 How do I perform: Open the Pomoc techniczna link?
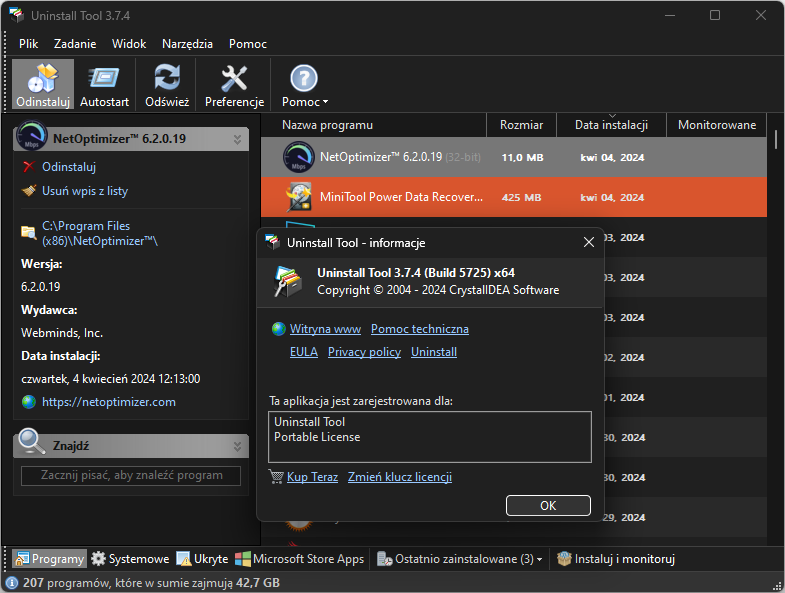[420, 329]
